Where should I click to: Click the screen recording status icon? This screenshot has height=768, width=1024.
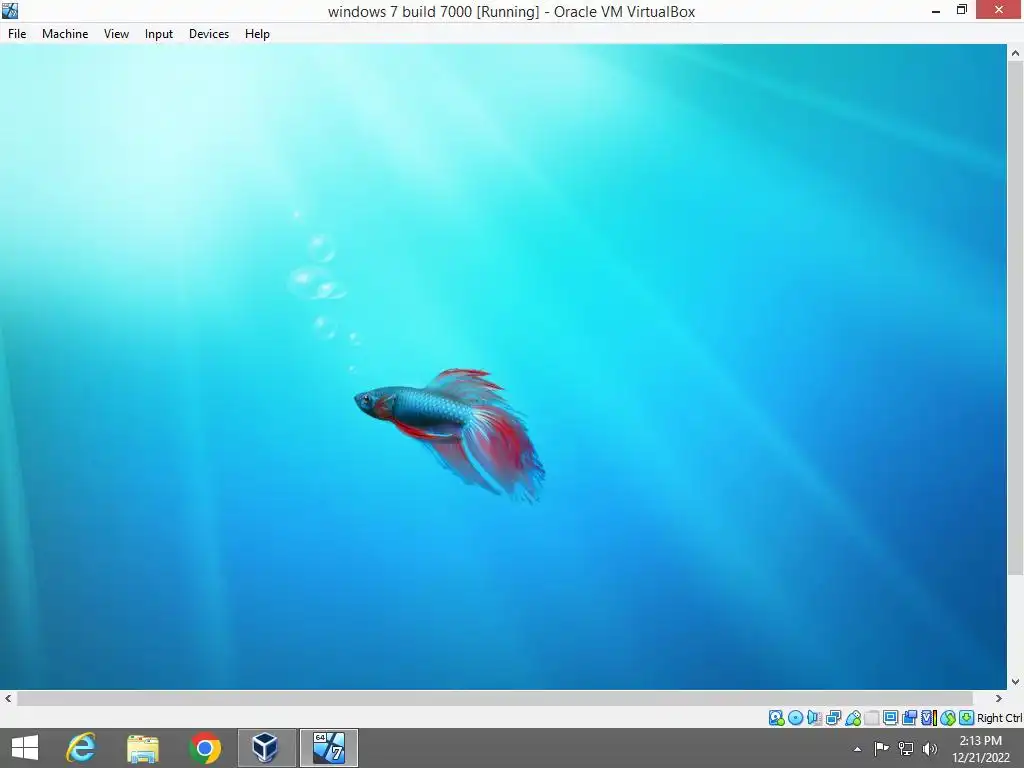(x=910, y=718)
